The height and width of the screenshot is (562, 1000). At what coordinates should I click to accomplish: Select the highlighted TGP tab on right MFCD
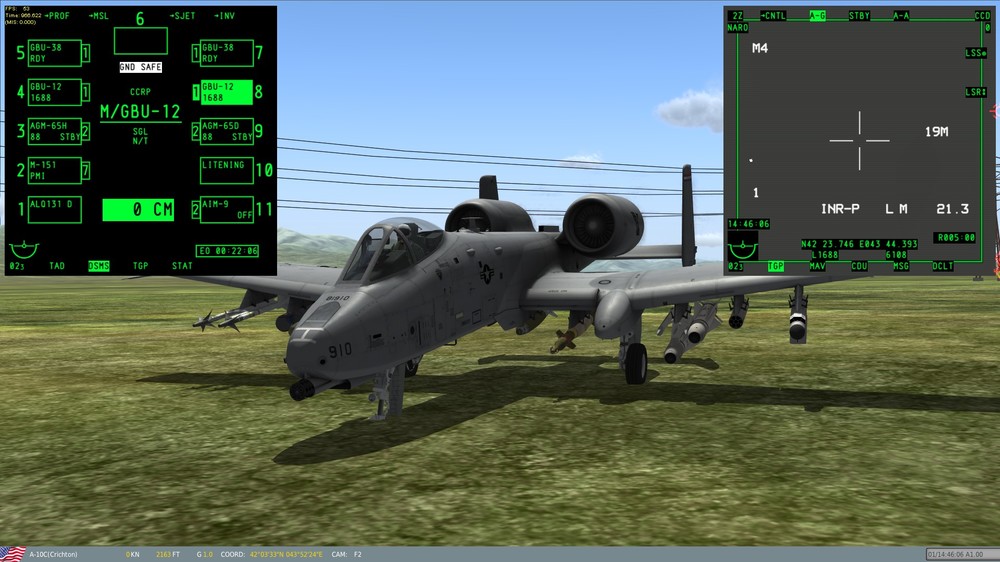pyautogui.click(x=776, y=266)
